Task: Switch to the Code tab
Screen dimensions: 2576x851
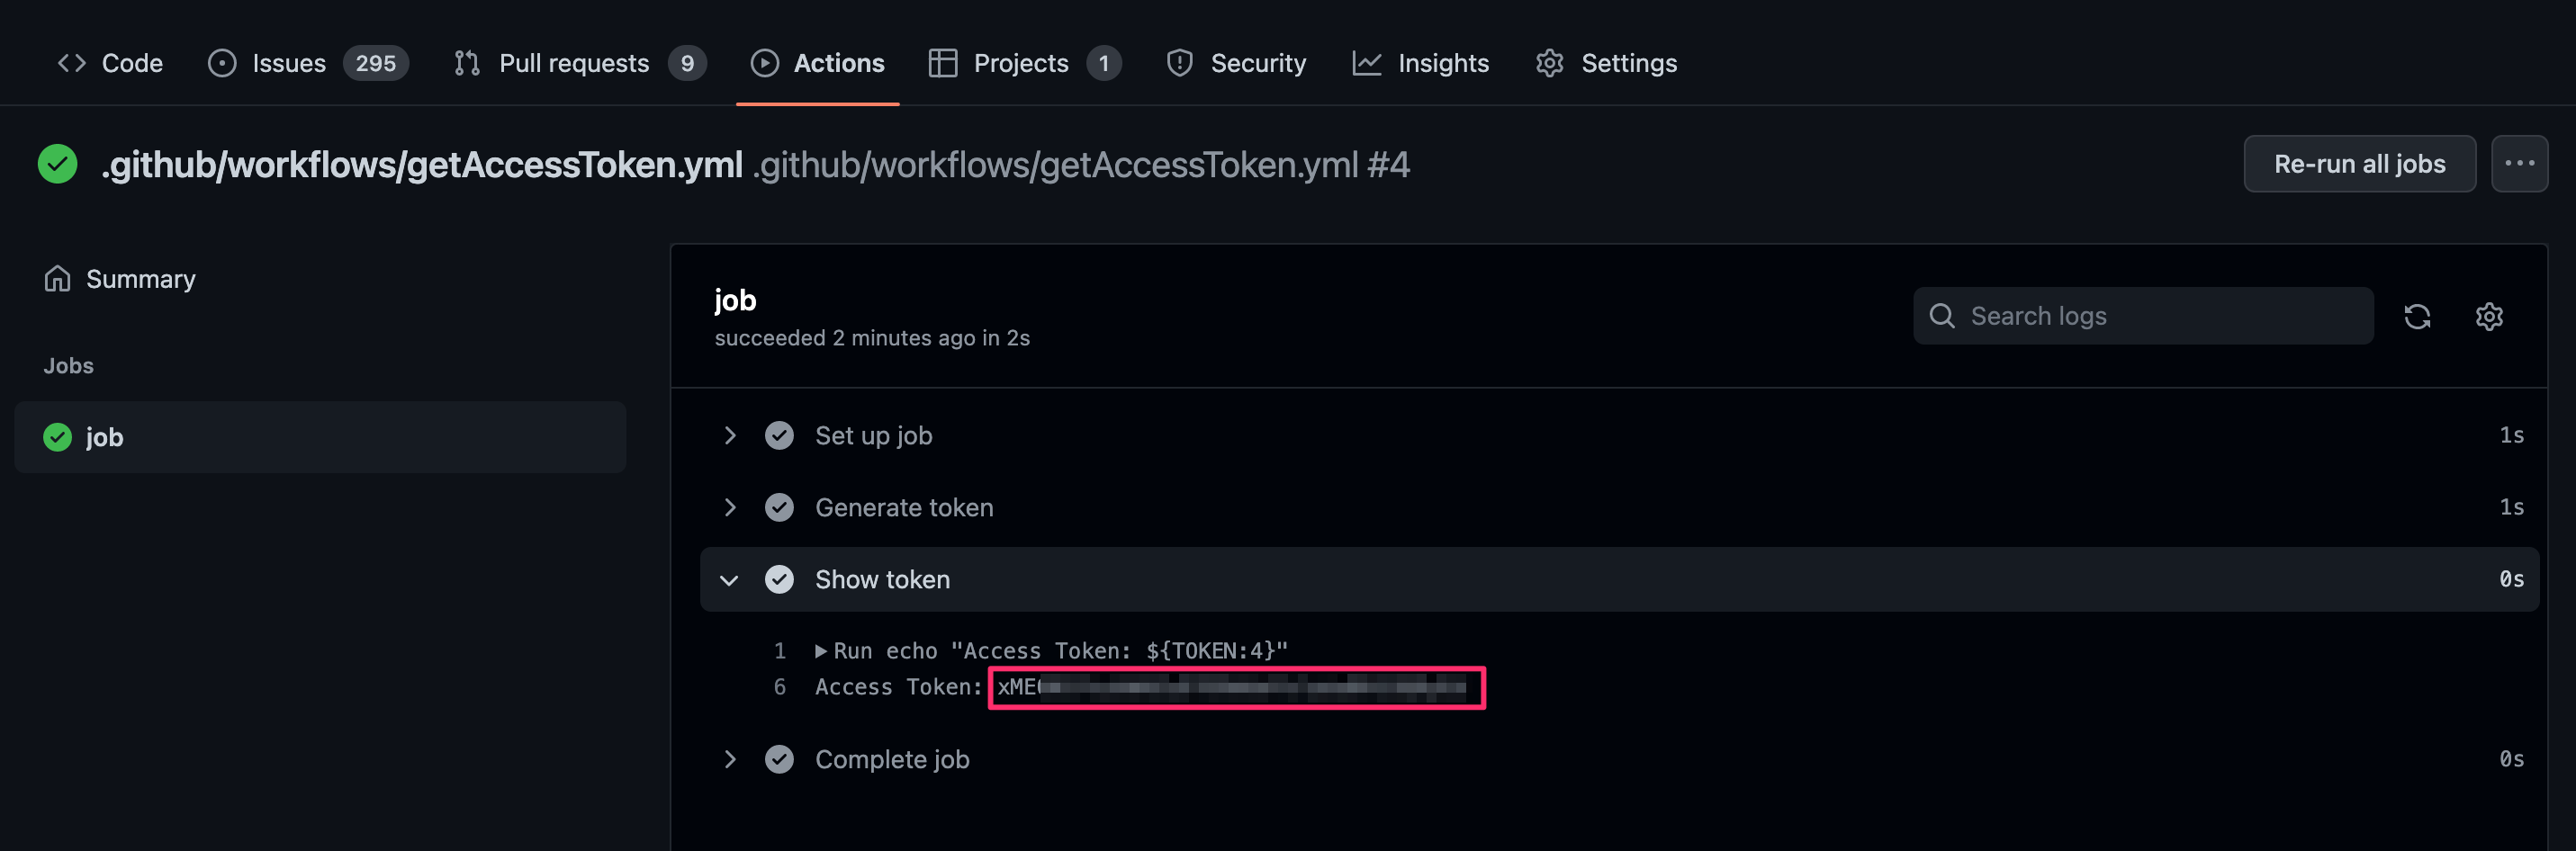Action: click(x=110, y=63)
